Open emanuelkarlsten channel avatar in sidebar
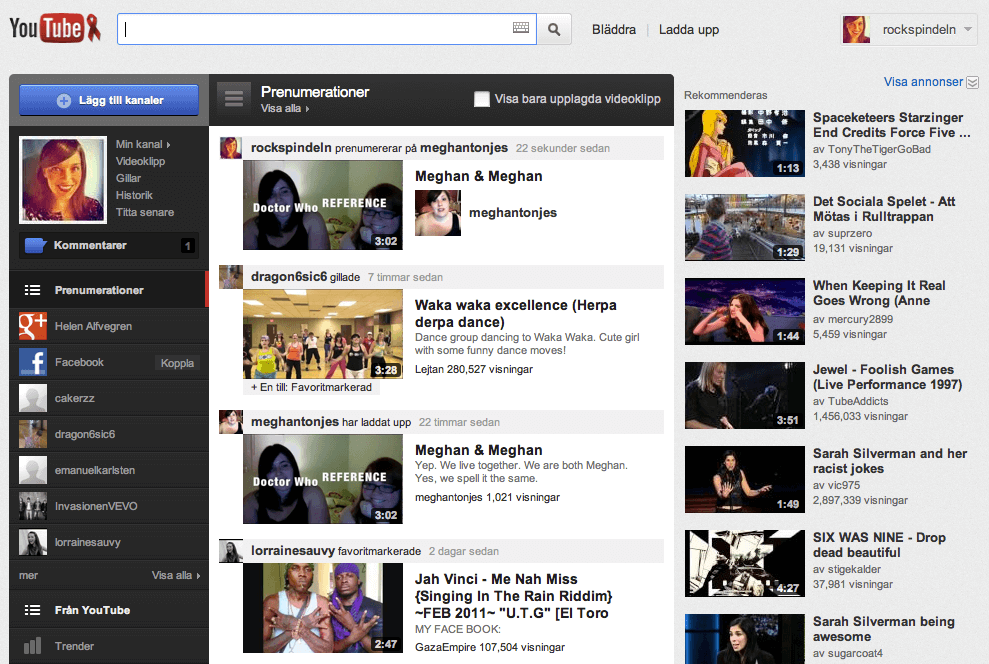 (33, 470)
